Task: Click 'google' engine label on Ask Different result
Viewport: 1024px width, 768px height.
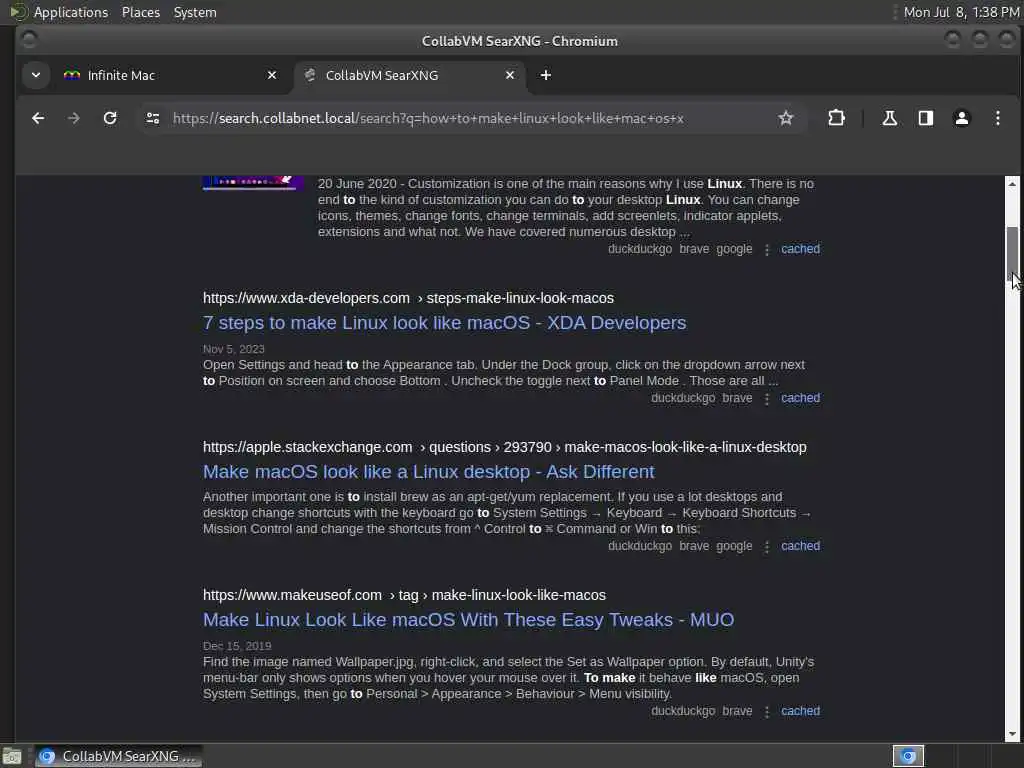Action: tap(734, 546)
